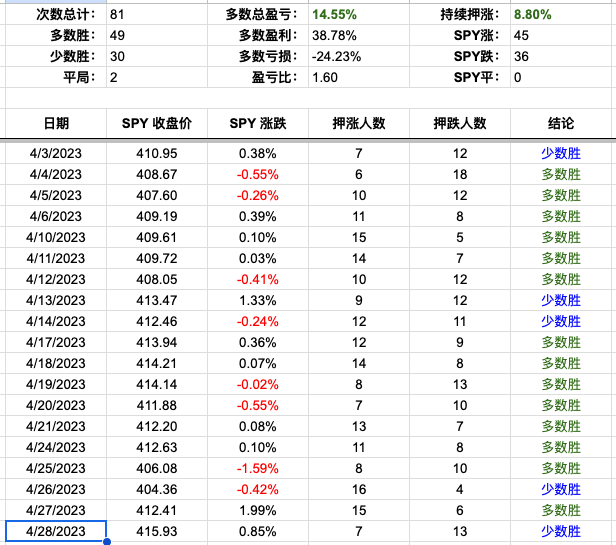The width and height of the screenshot is (616, 545).
Task: Click the 少数胜 result on 4/28/2023 row
Action: [x=561, y=532]
